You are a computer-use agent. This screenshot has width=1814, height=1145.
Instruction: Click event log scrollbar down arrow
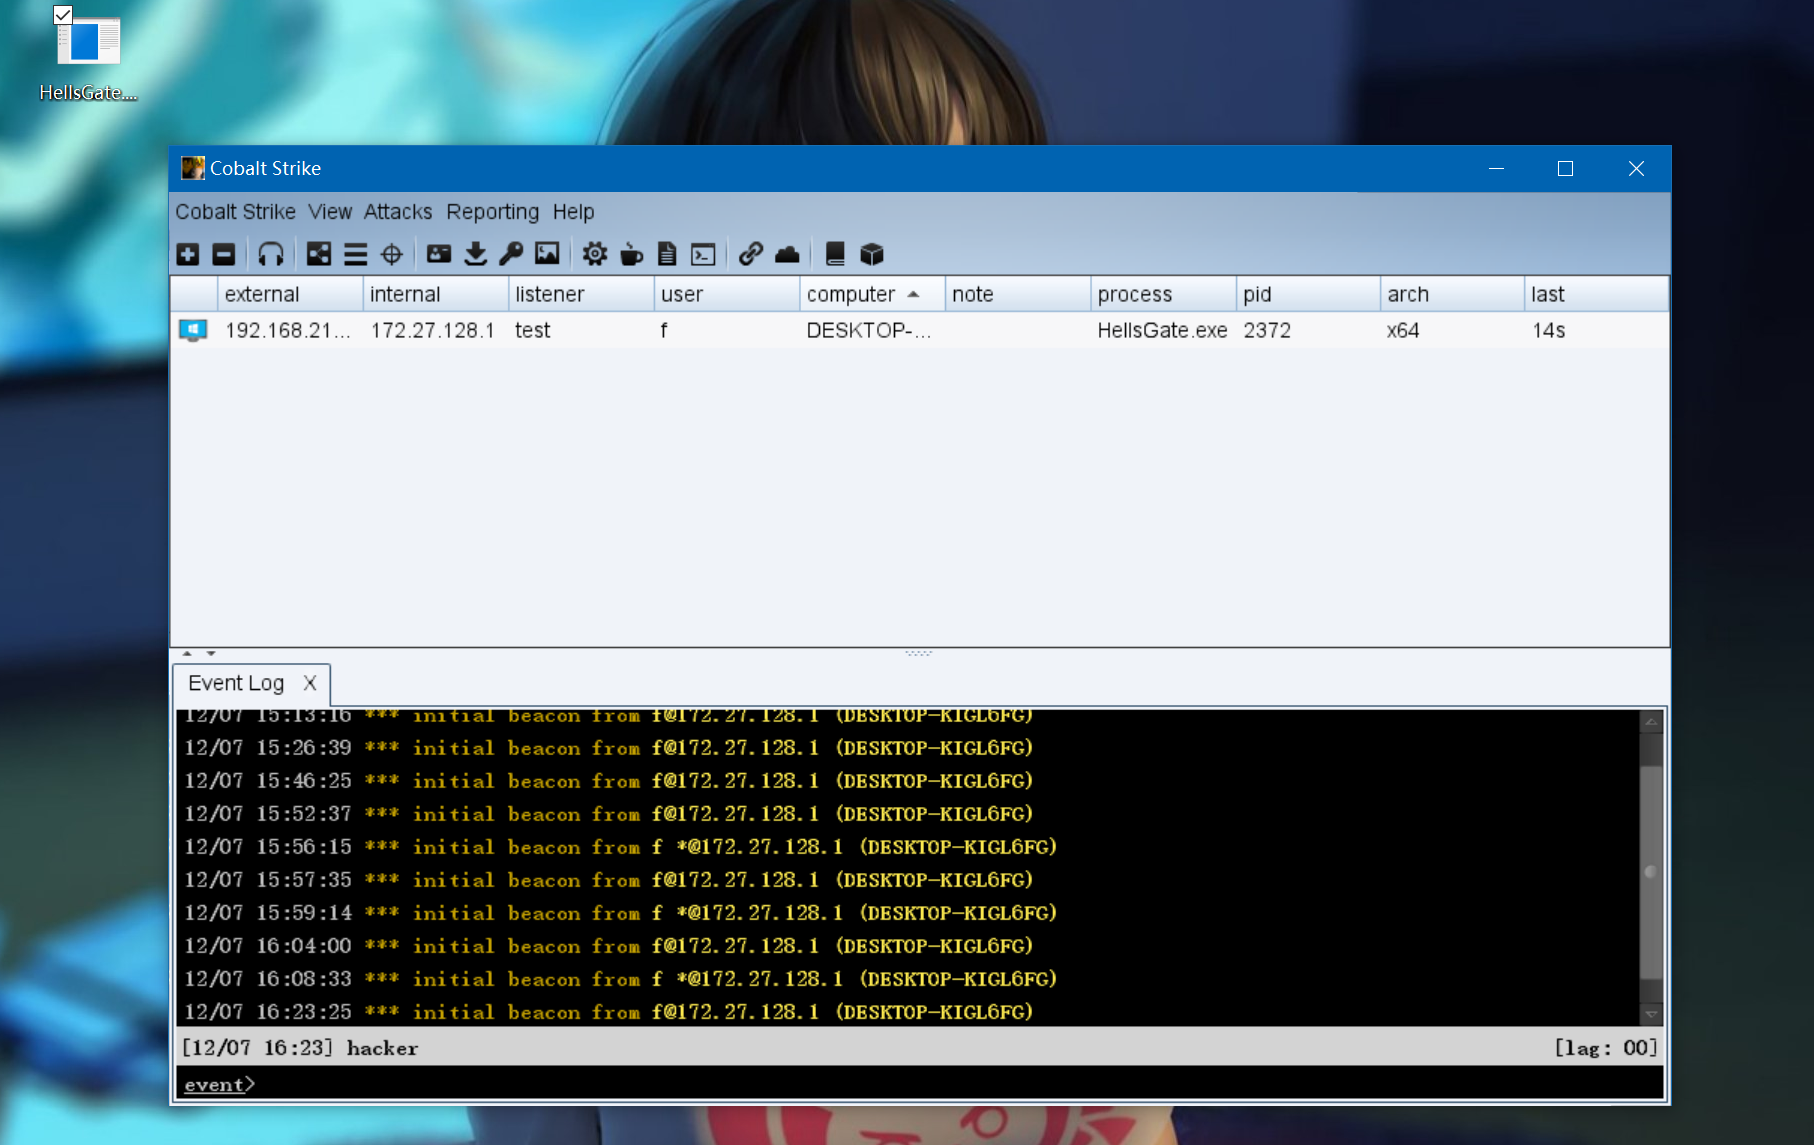click(1651, 1014)
